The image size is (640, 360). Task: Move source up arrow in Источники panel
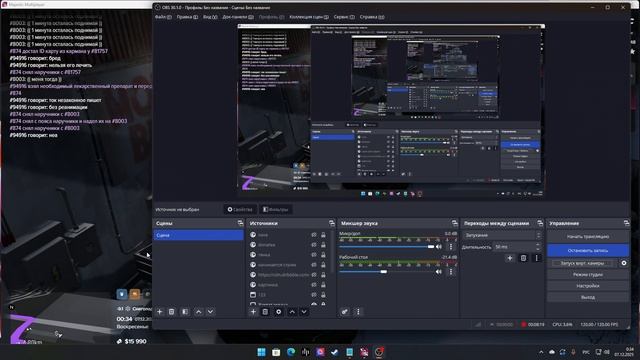pyautogui.click(x=292, y=312)
